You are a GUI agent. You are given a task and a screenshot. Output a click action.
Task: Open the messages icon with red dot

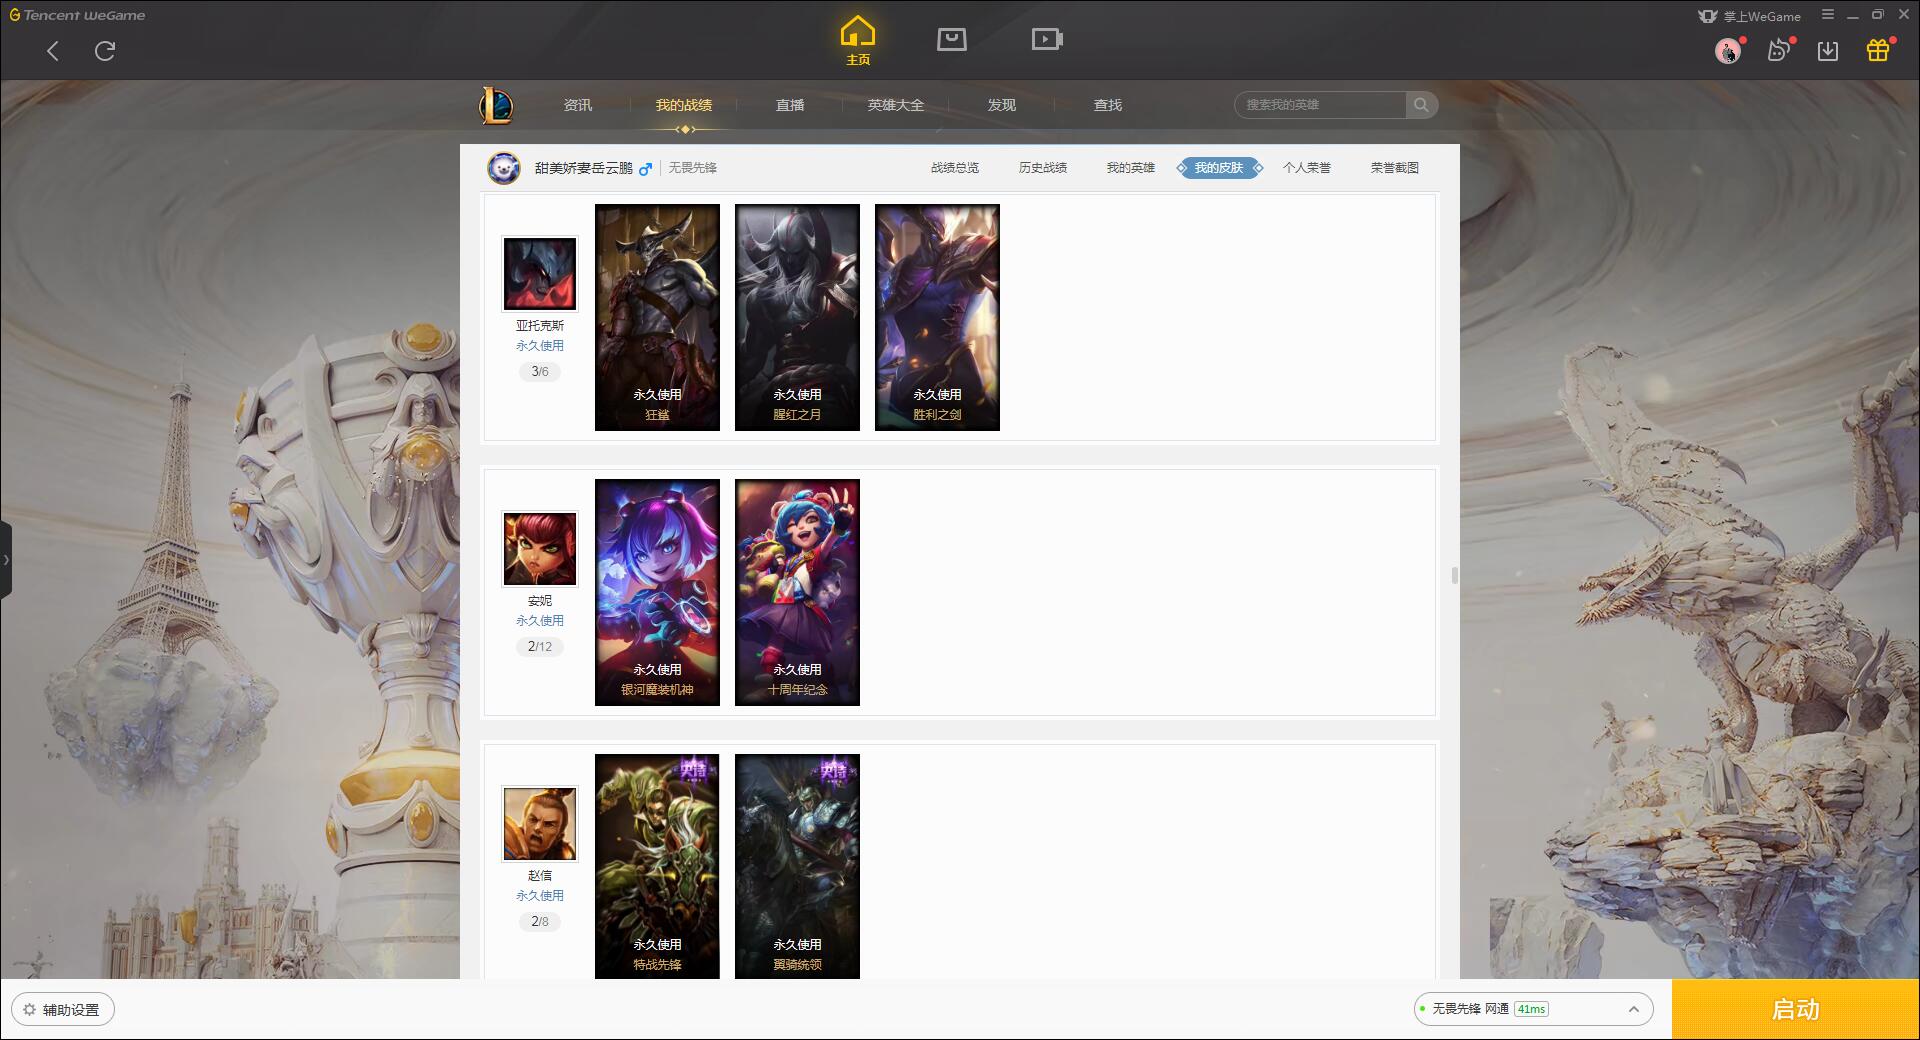1779,50
